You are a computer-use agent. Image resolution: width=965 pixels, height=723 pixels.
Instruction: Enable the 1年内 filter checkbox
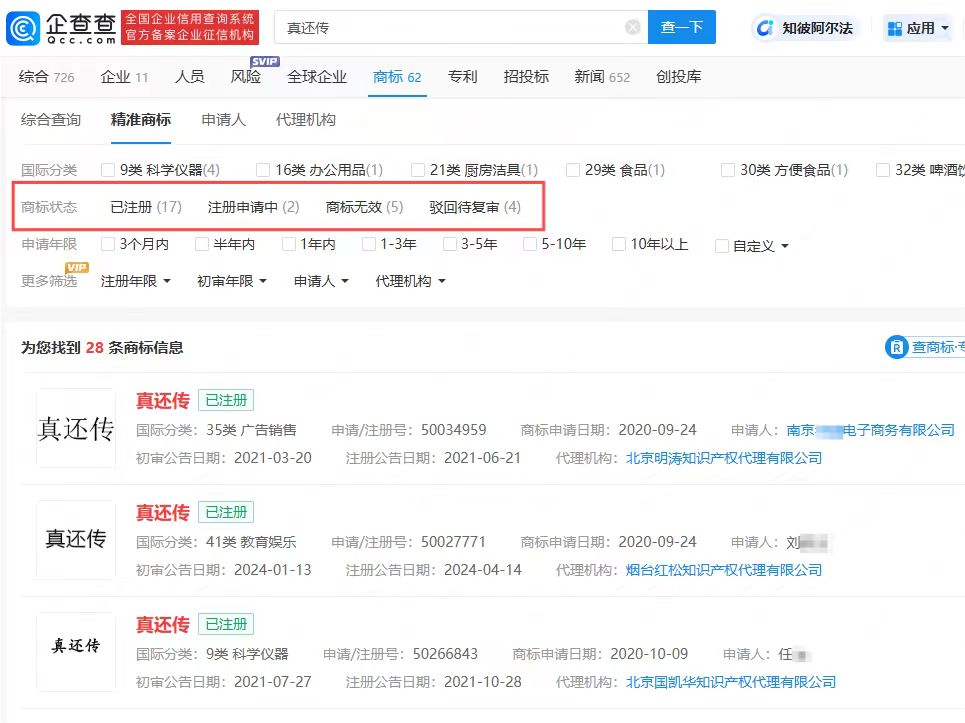(288, 244)
